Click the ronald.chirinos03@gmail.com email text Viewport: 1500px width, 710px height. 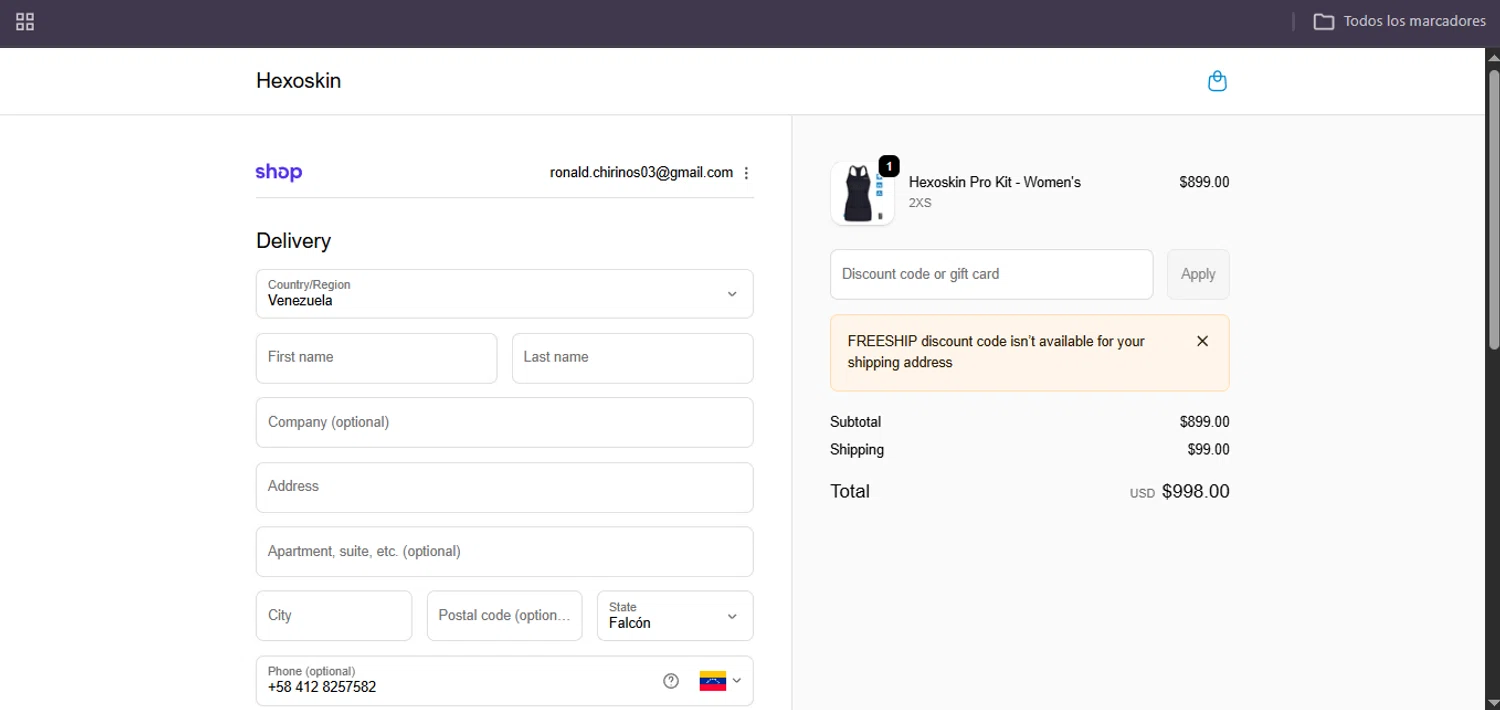[x=641, y=173]
